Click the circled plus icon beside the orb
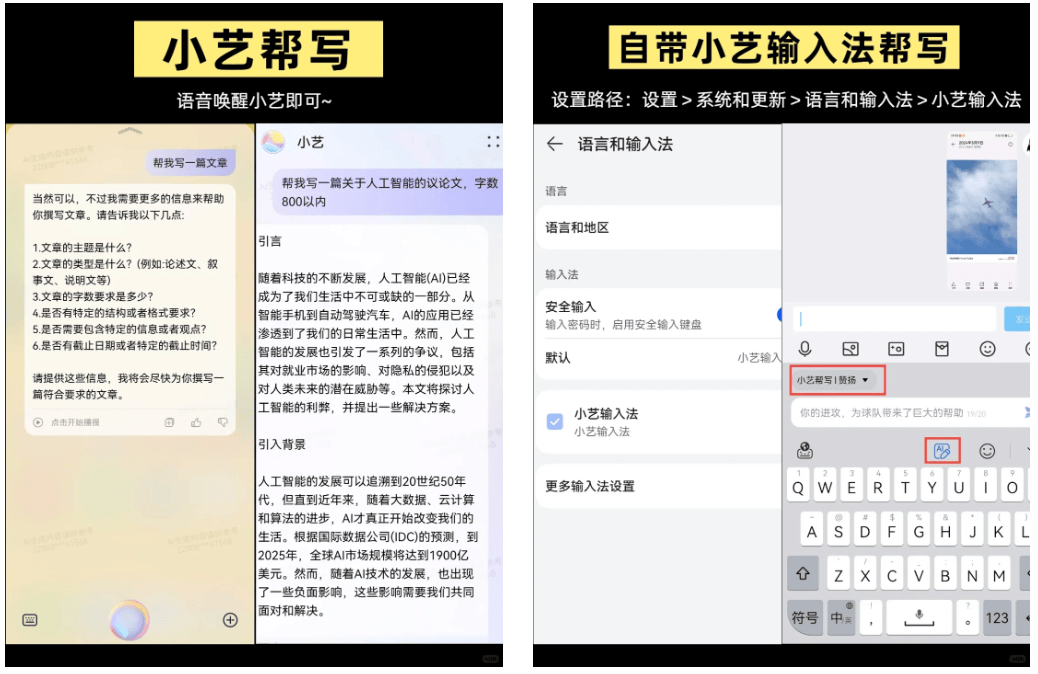1038x674 pixels. (230, 620)
